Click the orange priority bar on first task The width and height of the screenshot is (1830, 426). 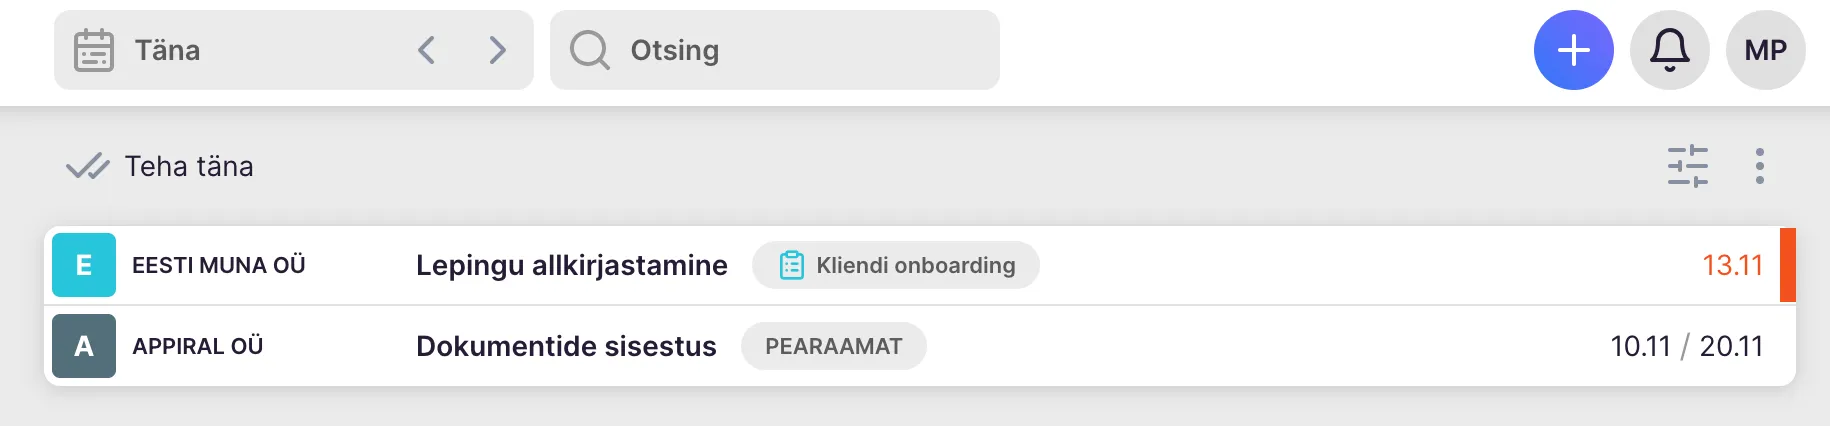[x=1787, y=265]
